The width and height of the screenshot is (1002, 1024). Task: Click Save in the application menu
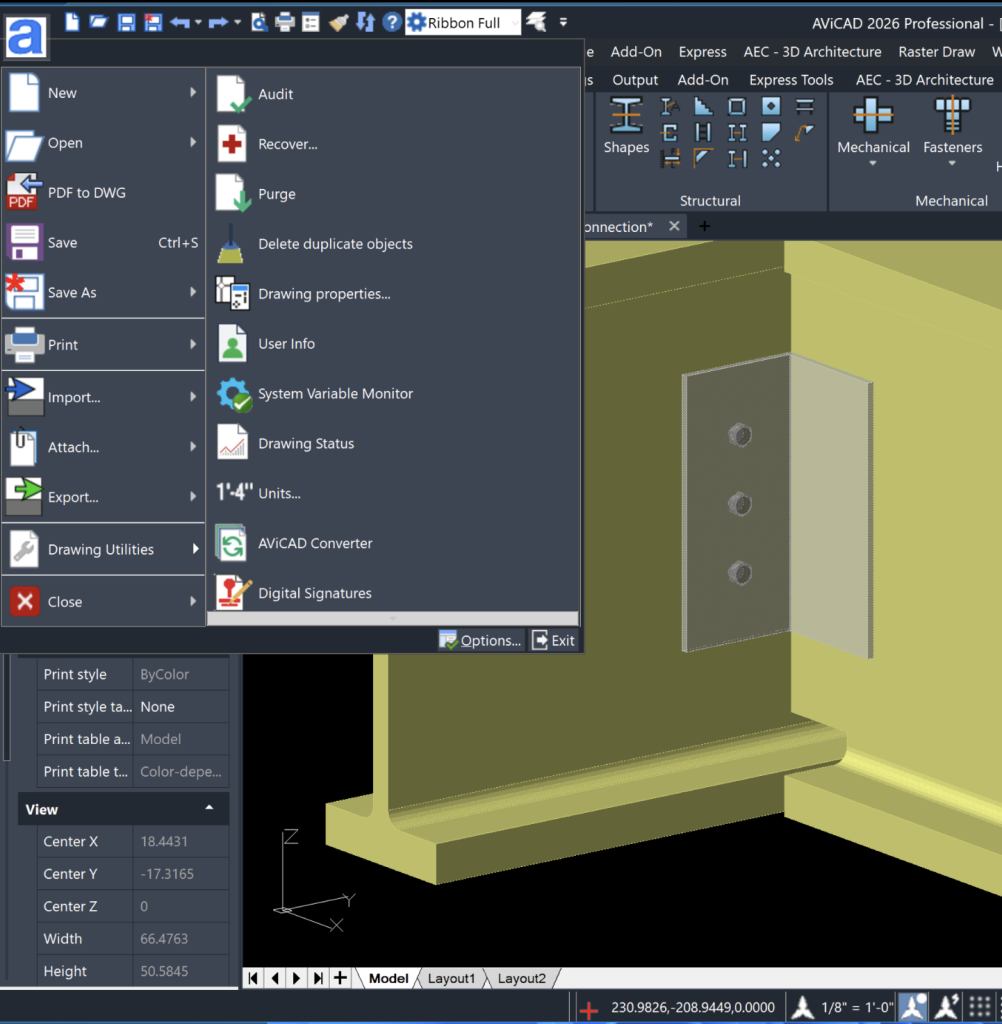(103, 242)
